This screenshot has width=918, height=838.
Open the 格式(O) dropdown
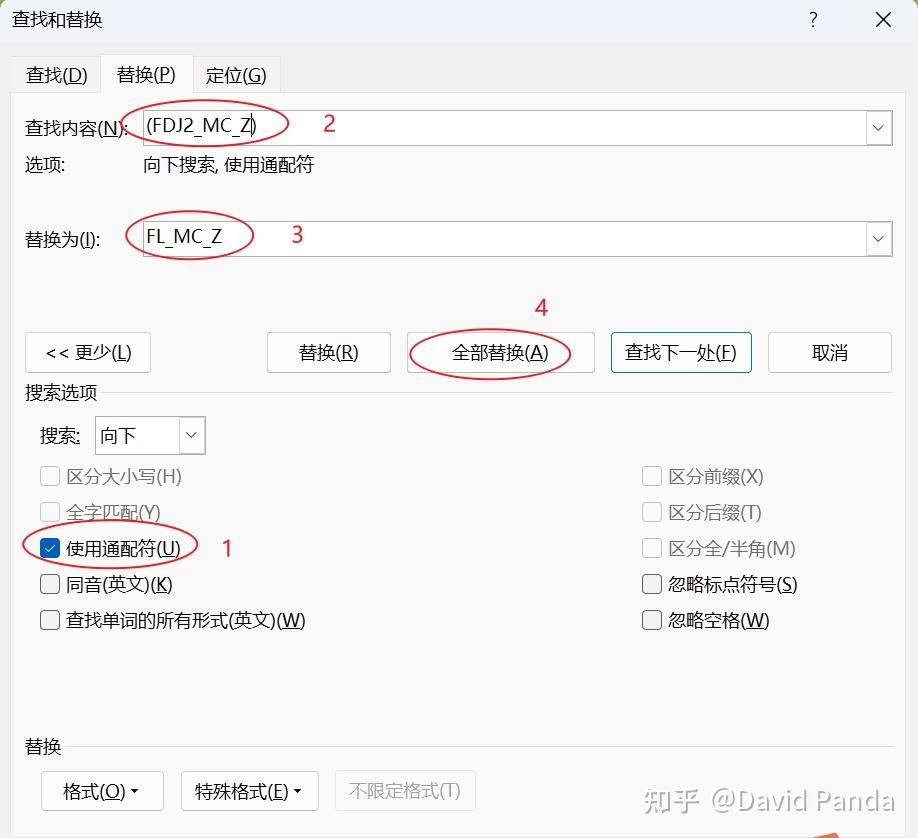click(101, 790)
